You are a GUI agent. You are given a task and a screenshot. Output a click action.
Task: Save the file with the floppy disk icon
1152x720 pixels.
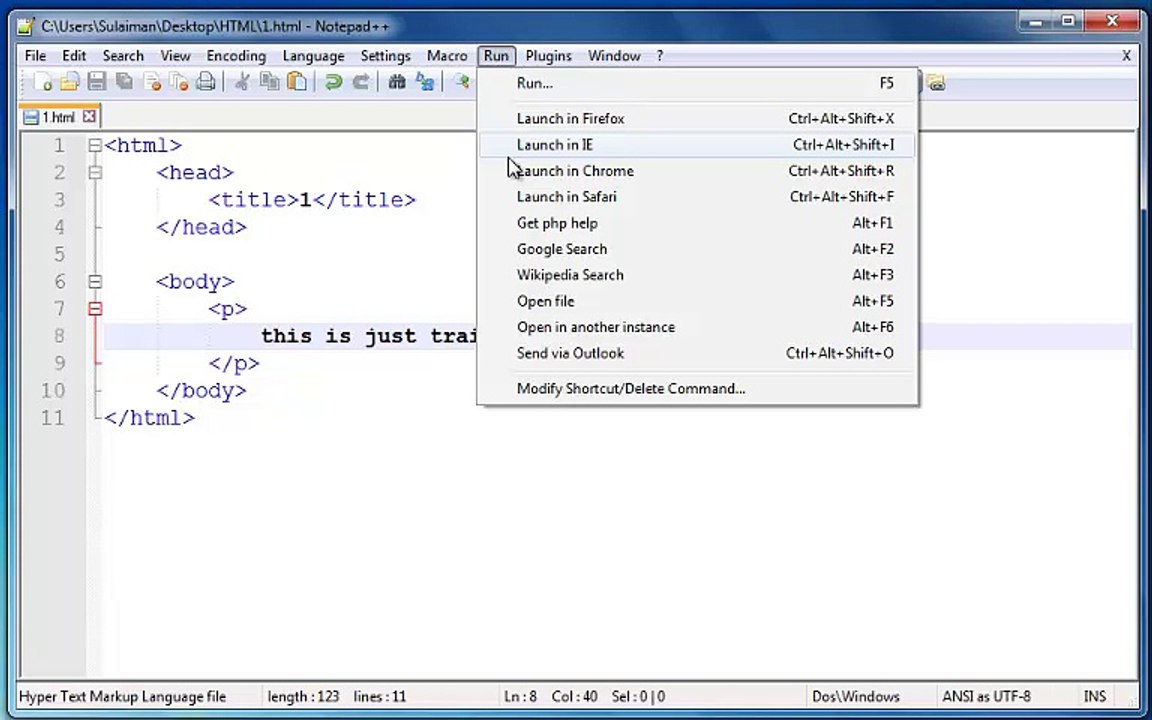(96, 82)
